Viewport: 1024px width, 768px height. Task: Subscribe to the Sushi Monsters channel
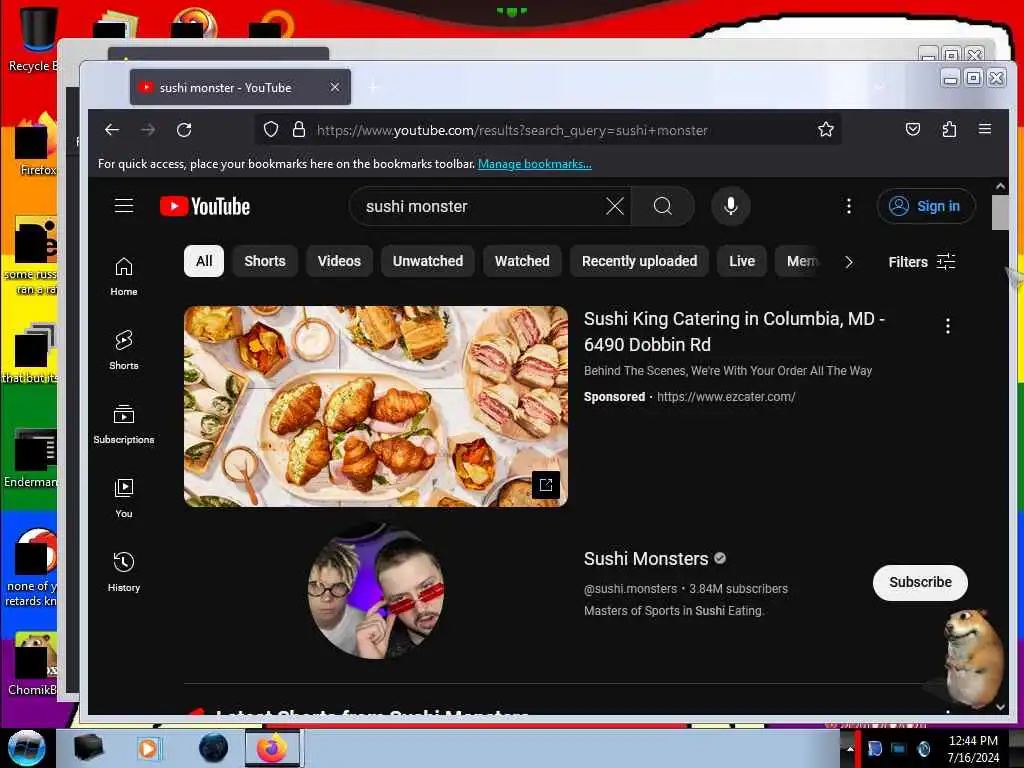point(920,582)
